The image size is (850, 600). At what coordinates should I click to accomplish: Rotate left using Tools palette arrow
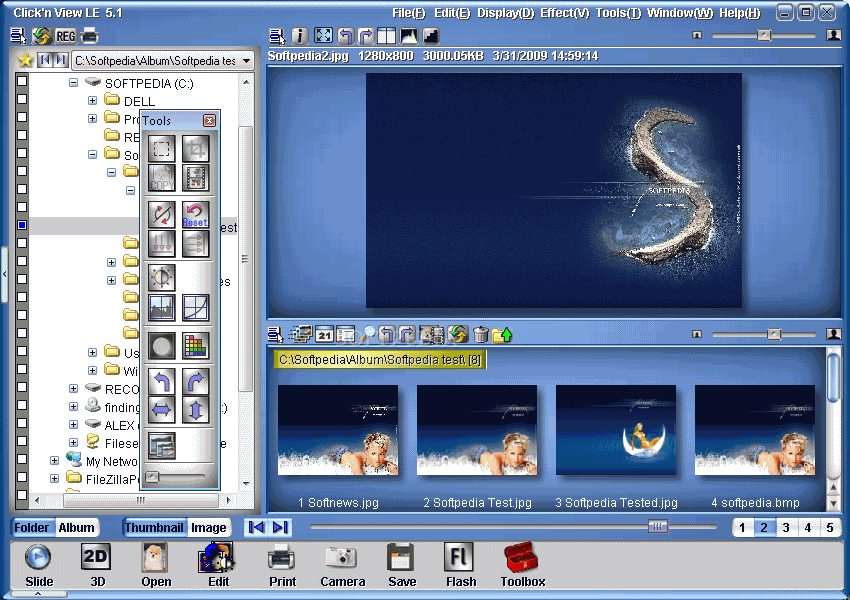click(x=162, y=382)
